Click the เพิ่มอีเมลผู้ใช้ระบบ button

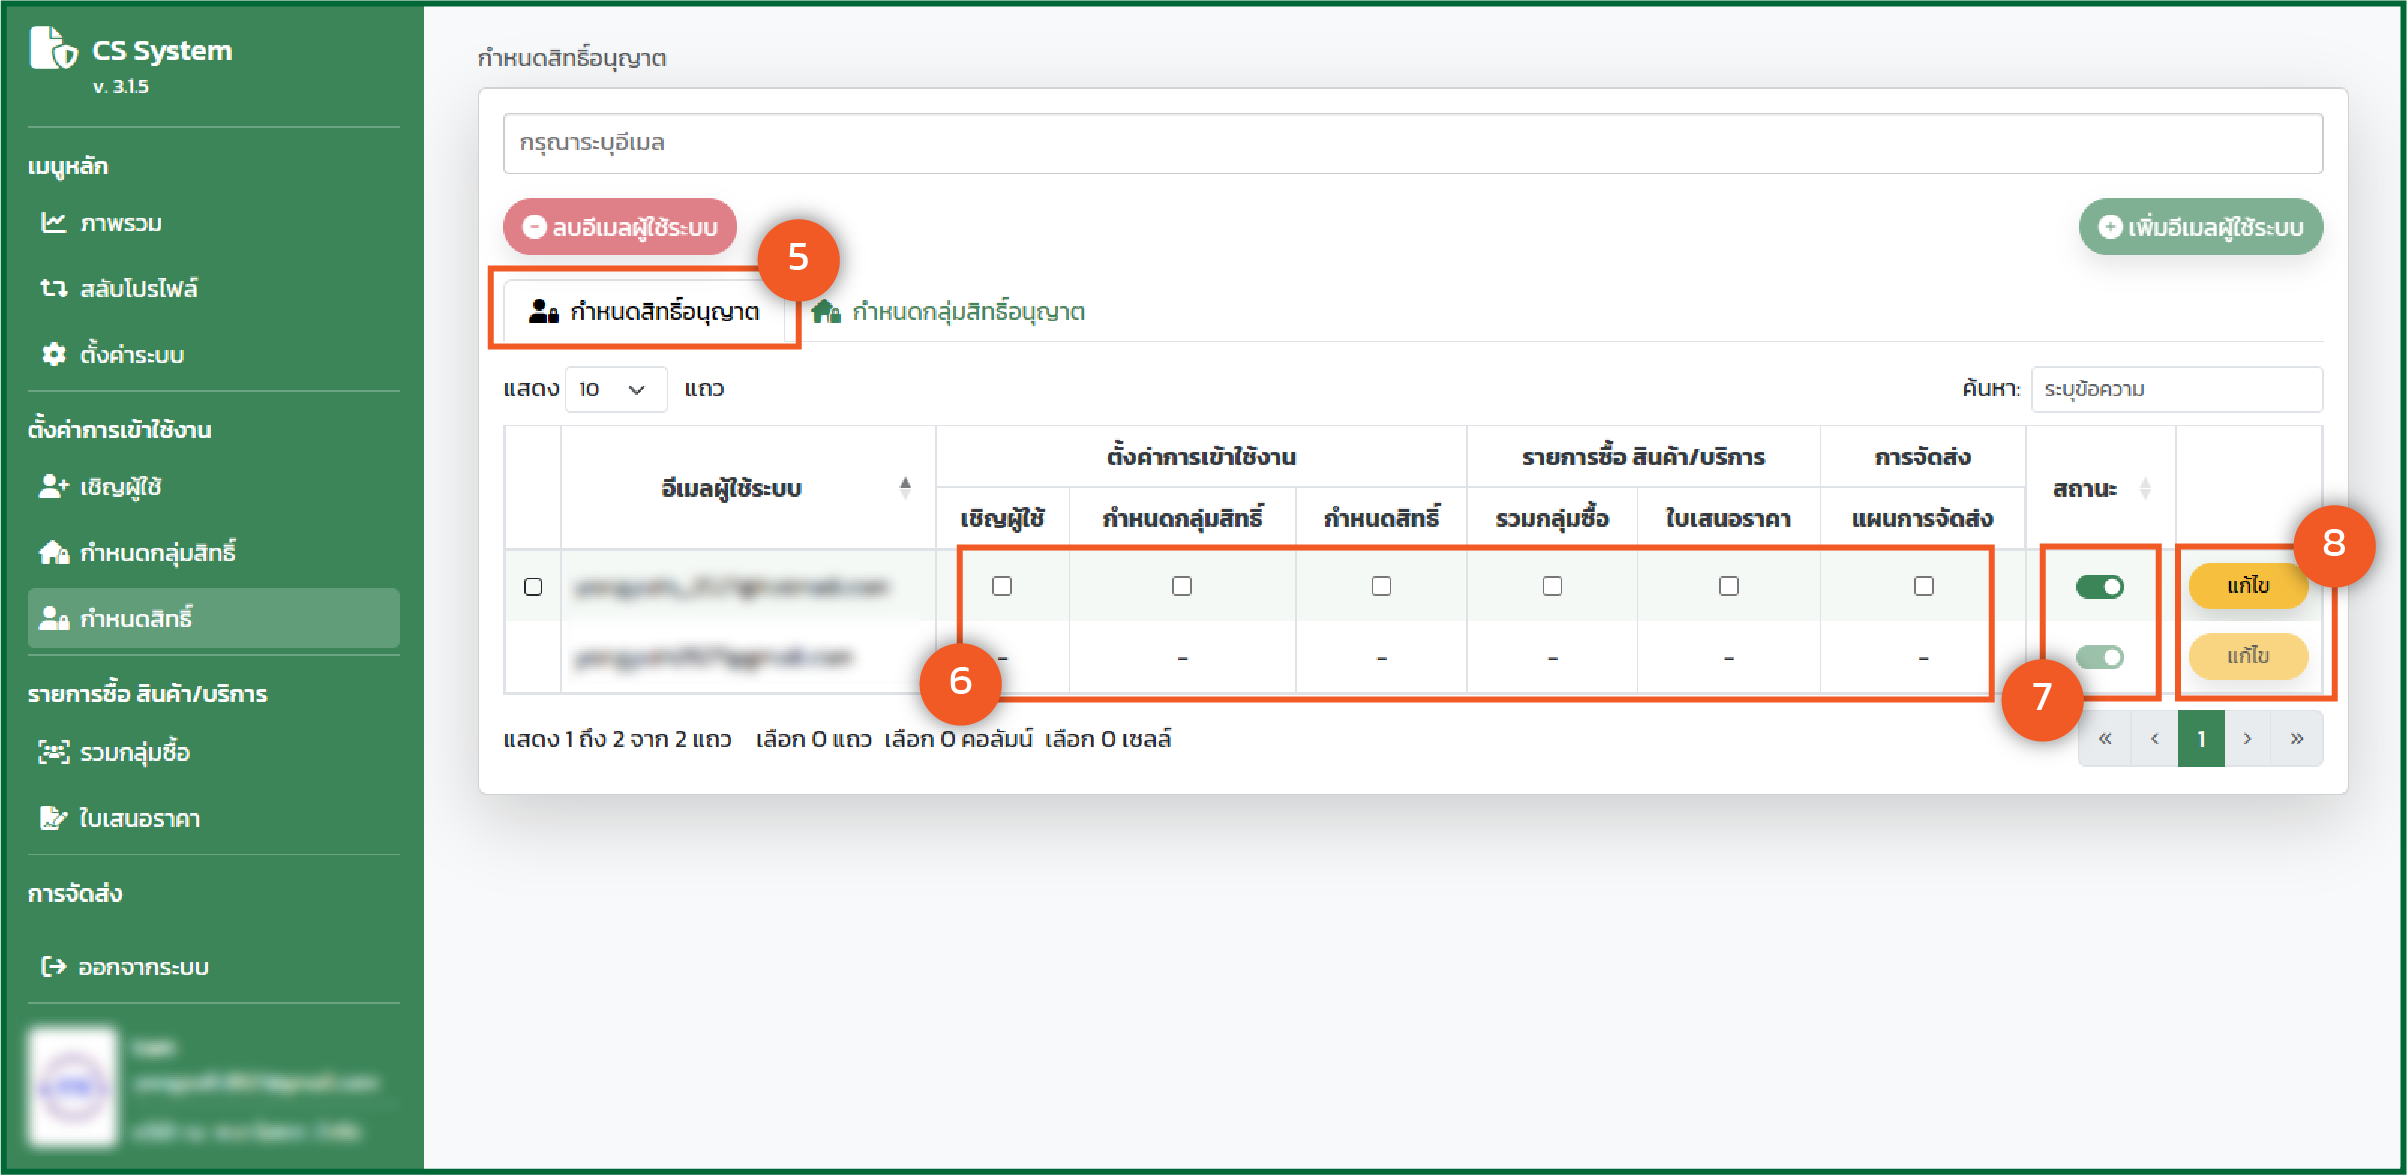(2200, 227)
